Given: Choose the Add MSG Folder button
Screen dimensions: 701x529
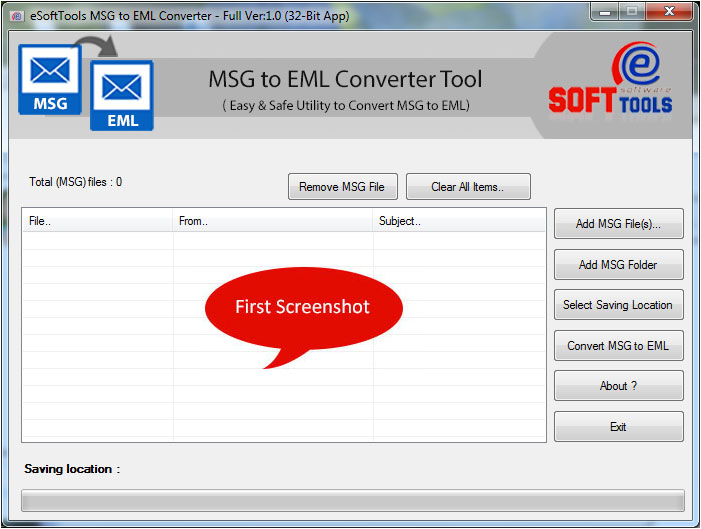Looking at the screenshot, I should [x=618, y=265].
